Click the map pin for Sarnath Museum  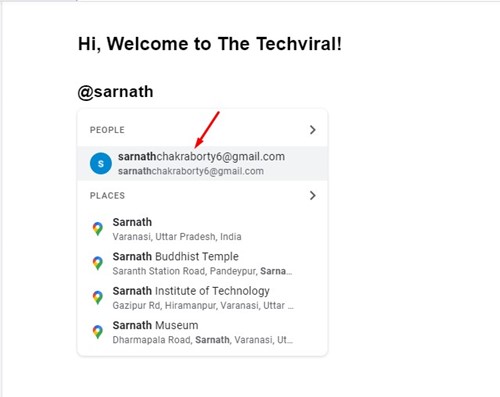click(x=98, y=332)
